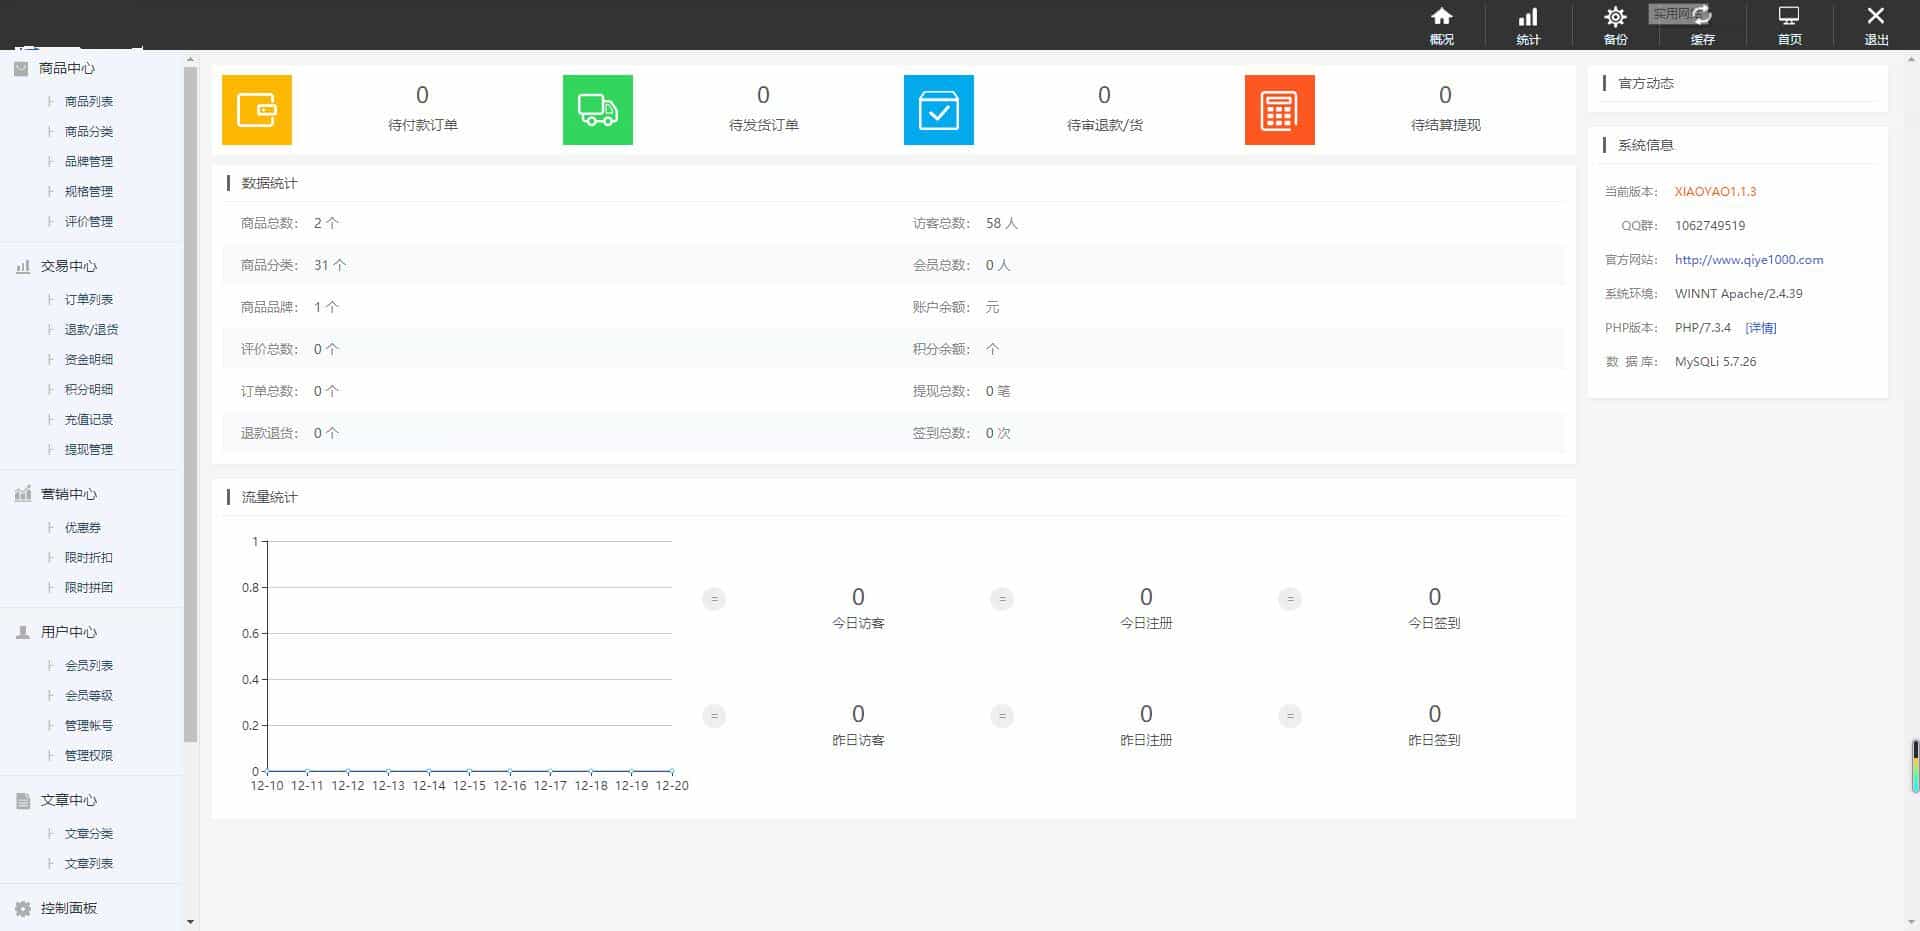Open 资金明细 page

[x=89, y=359]
